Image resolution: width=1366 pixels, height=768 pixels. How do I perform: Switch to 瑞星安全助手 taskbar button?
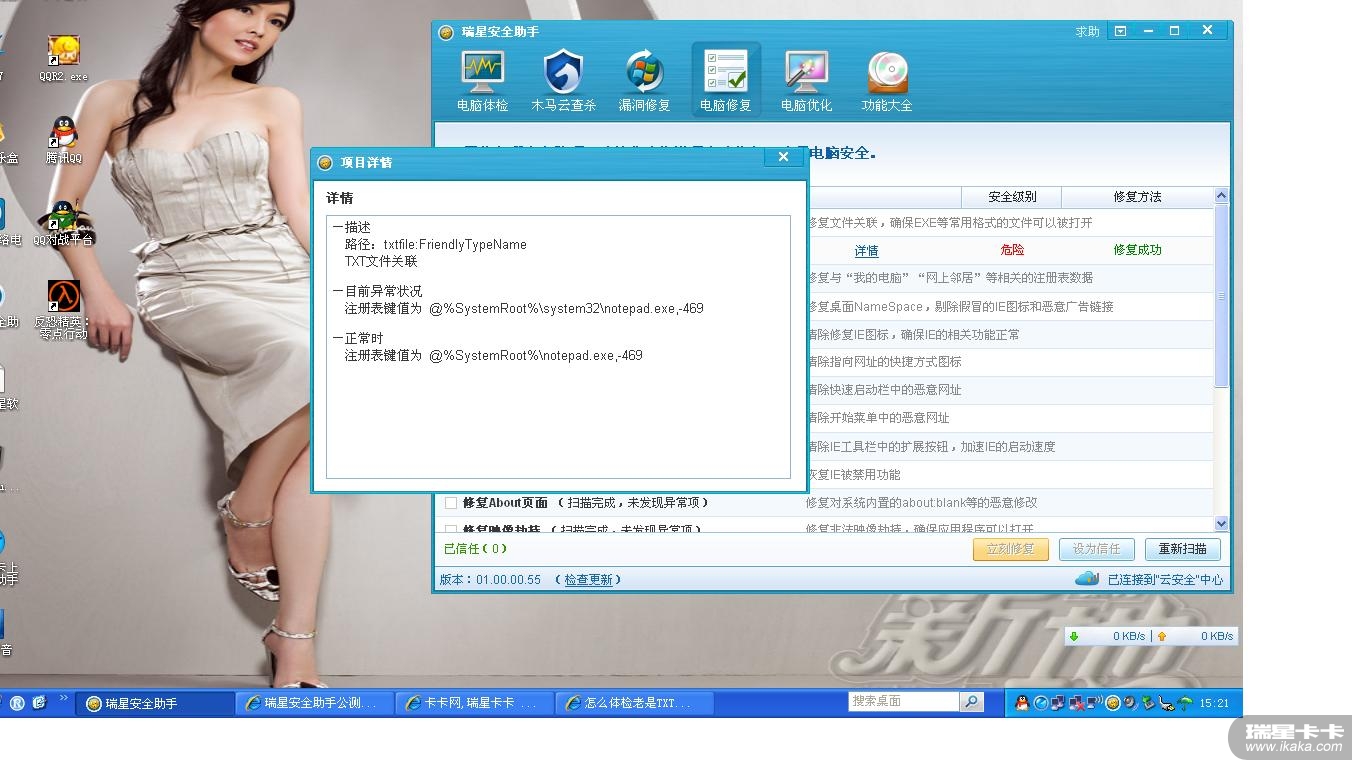(155, 704)
